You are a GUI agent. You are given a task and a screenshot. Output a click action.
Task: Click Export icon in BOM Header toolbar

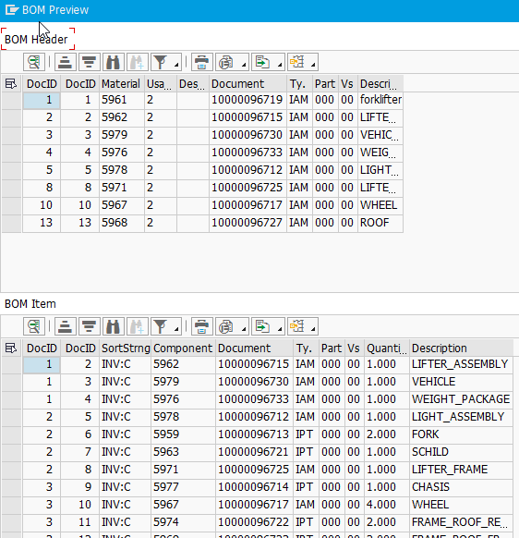pos(263,62)
